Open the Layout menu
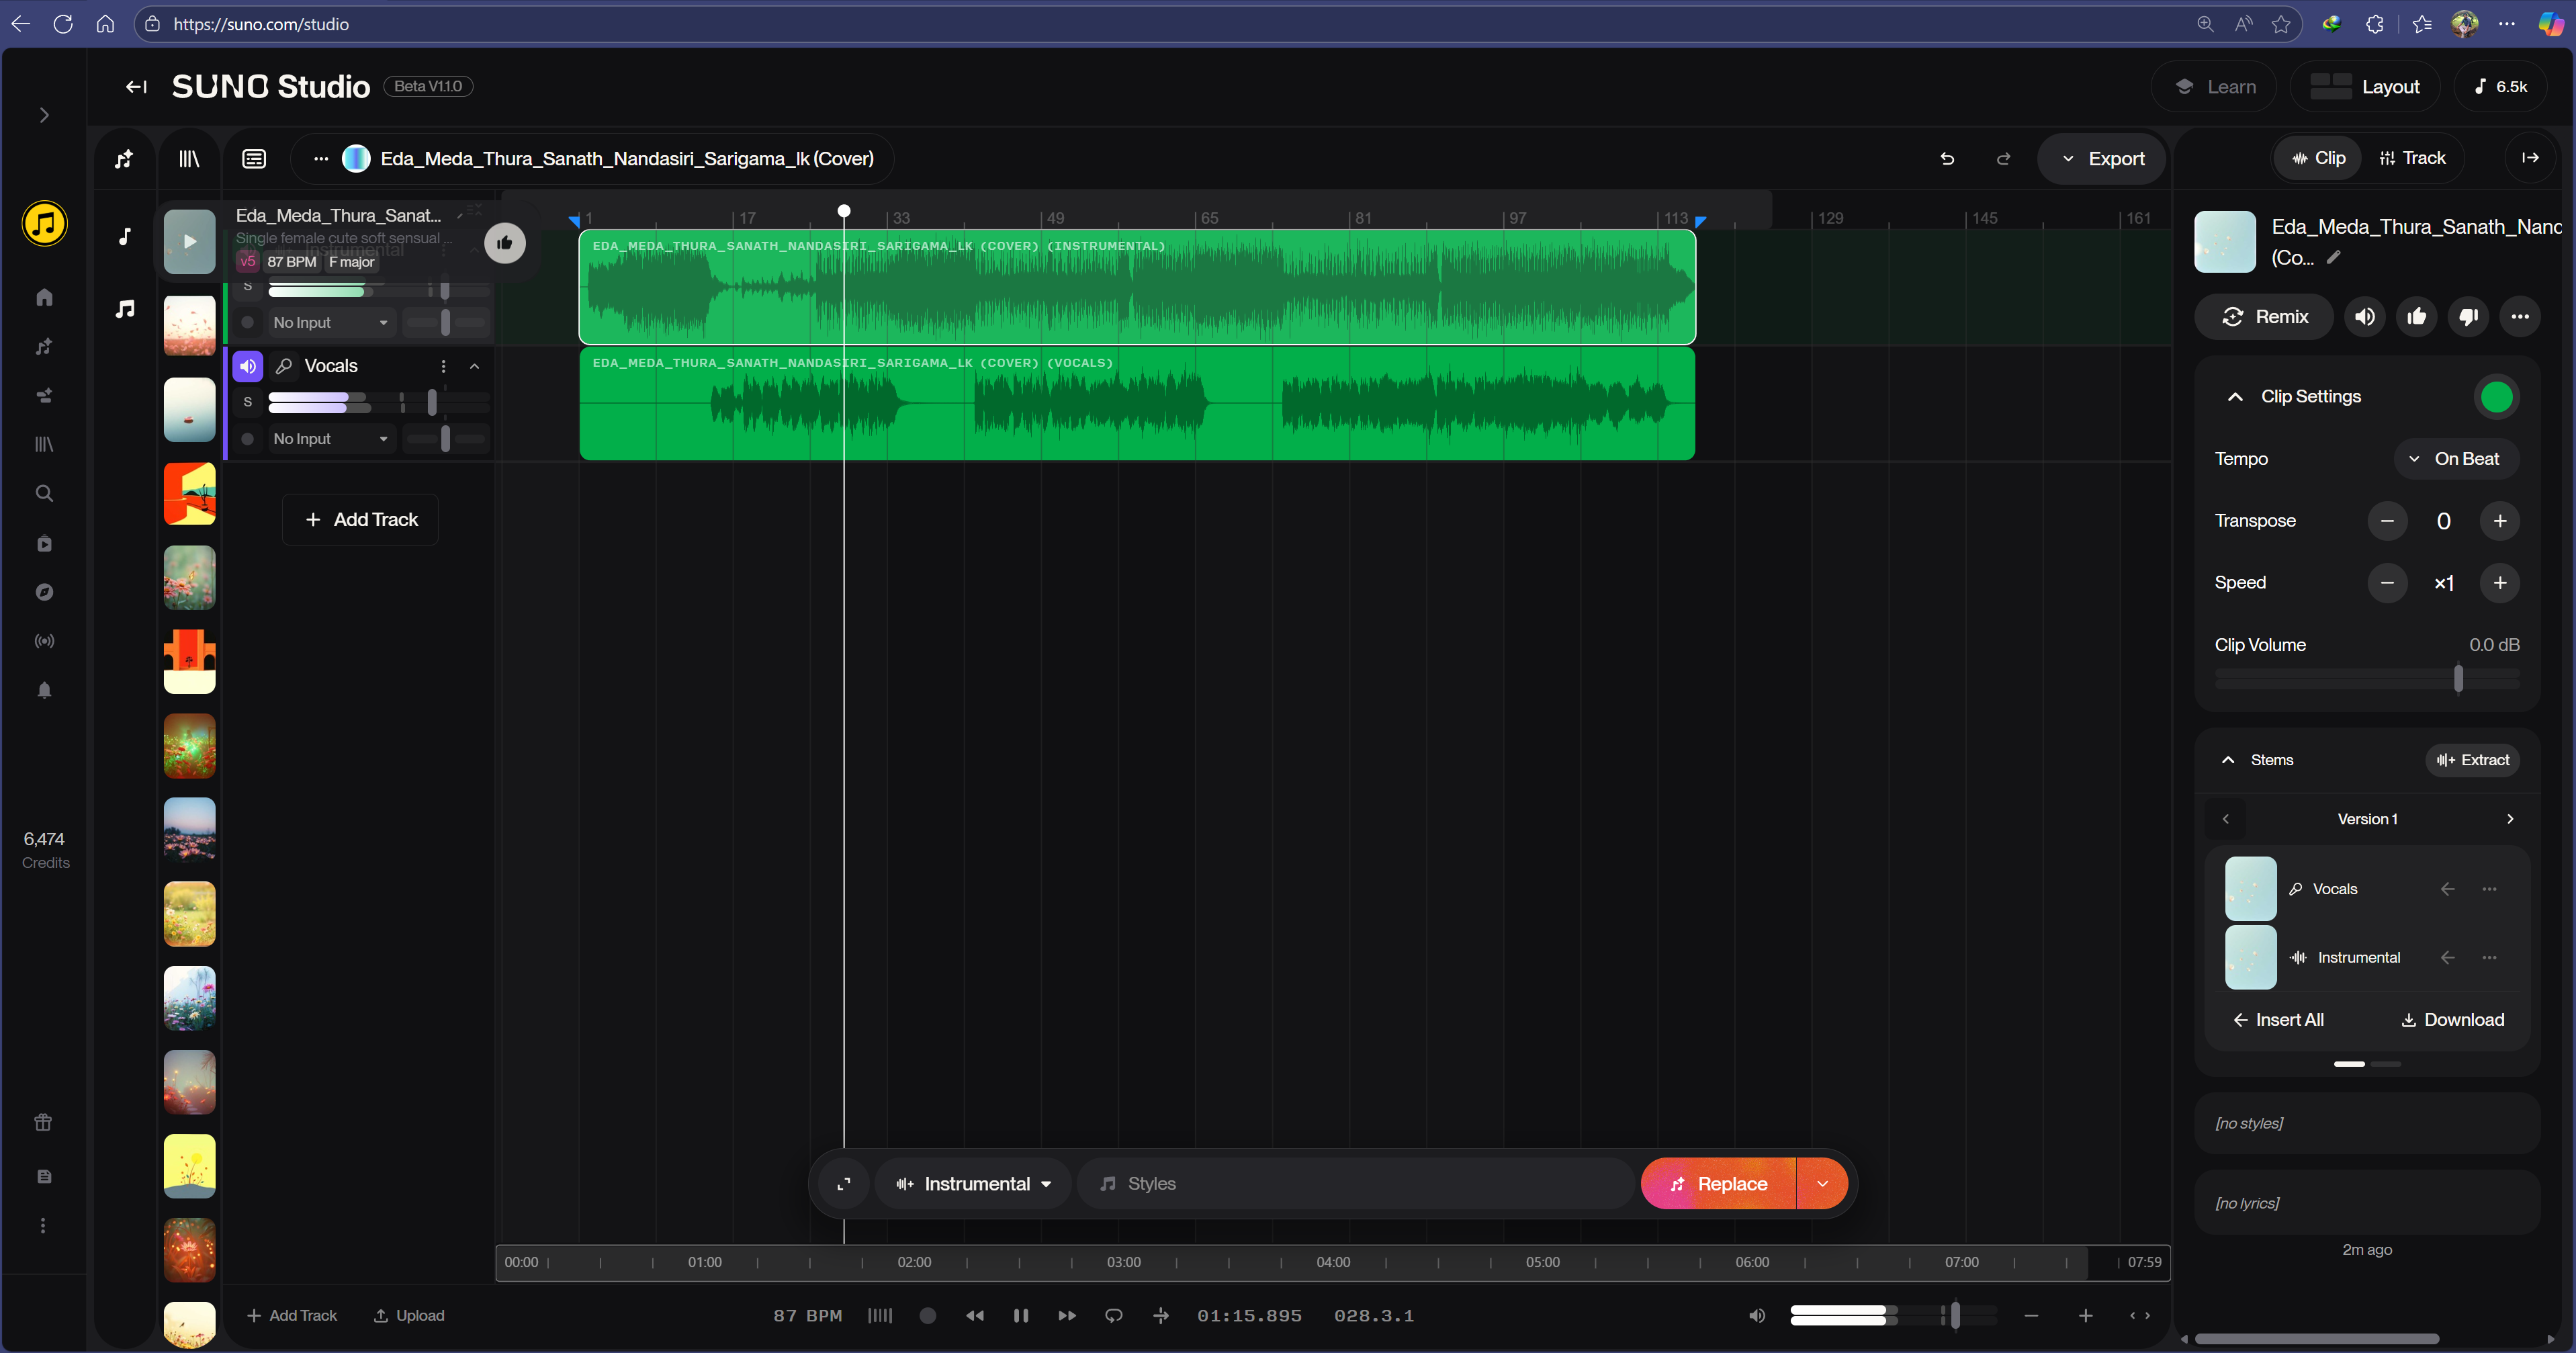 2365,87
